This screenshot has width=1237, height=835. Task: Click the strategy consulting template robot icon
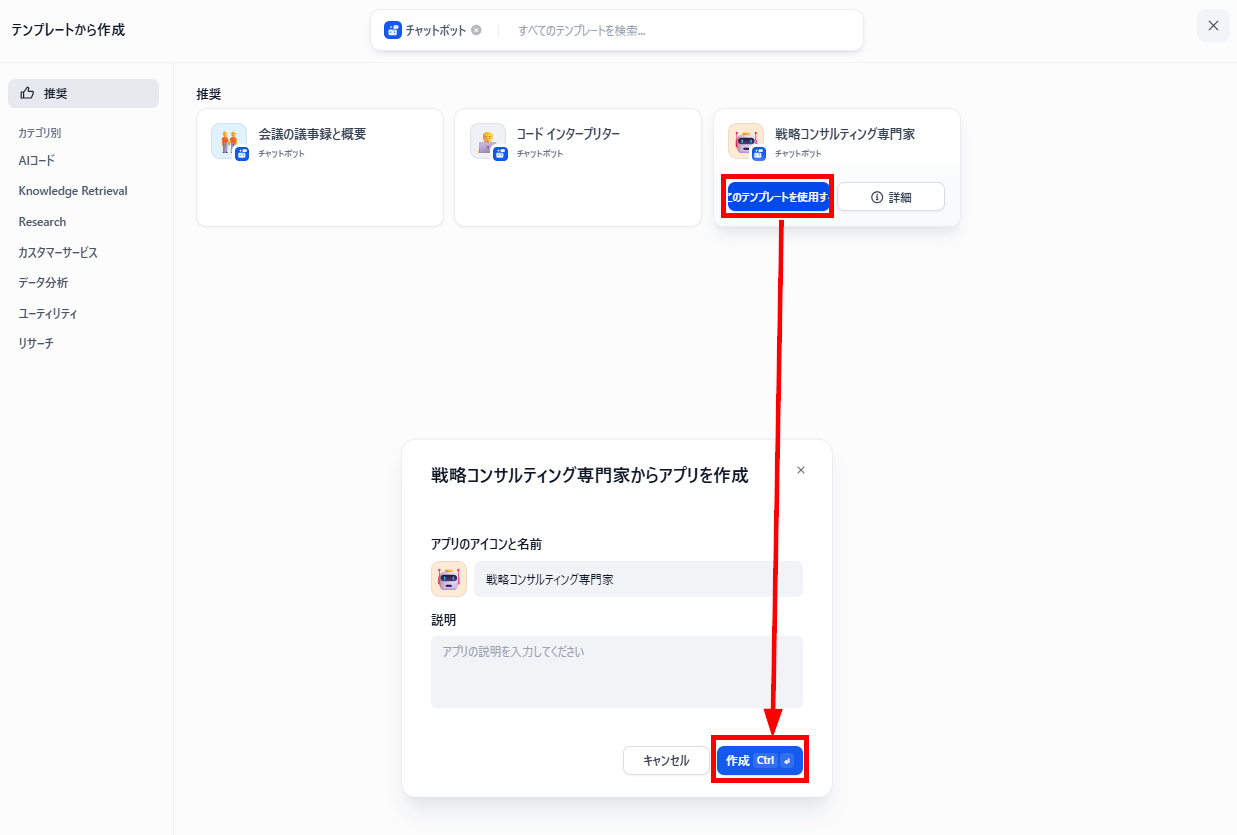click(745, 141)
